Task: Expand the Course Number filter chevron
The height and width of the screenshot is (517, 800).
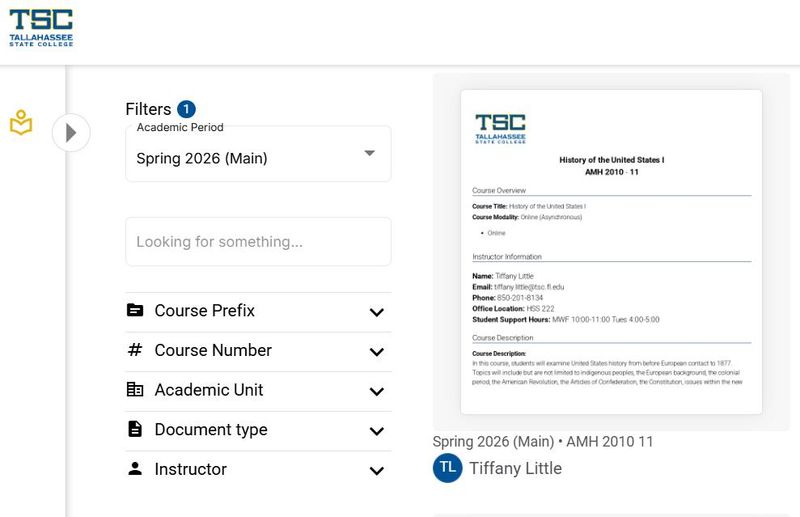Action: (377, 352)
